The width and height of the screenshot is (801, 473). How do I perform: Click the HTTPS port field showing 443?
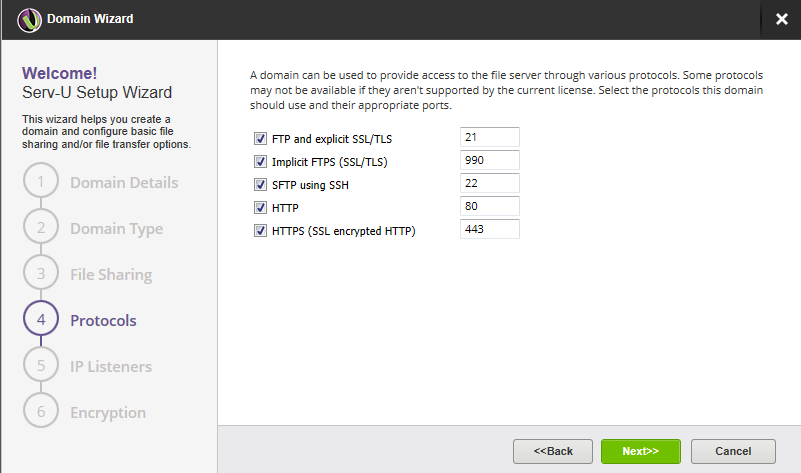(489, 230)
